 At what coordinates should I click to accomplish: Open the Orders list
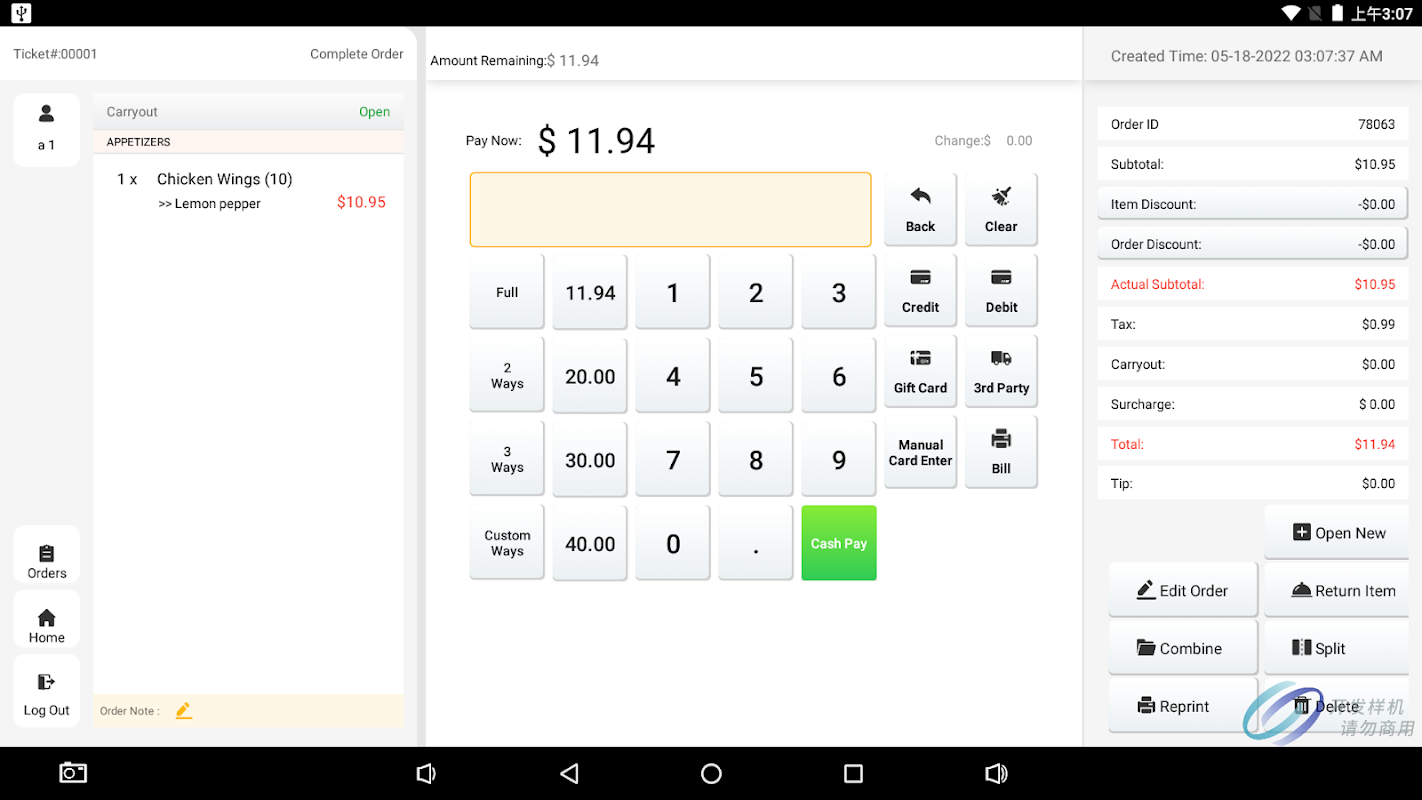(x=46, y=554)
